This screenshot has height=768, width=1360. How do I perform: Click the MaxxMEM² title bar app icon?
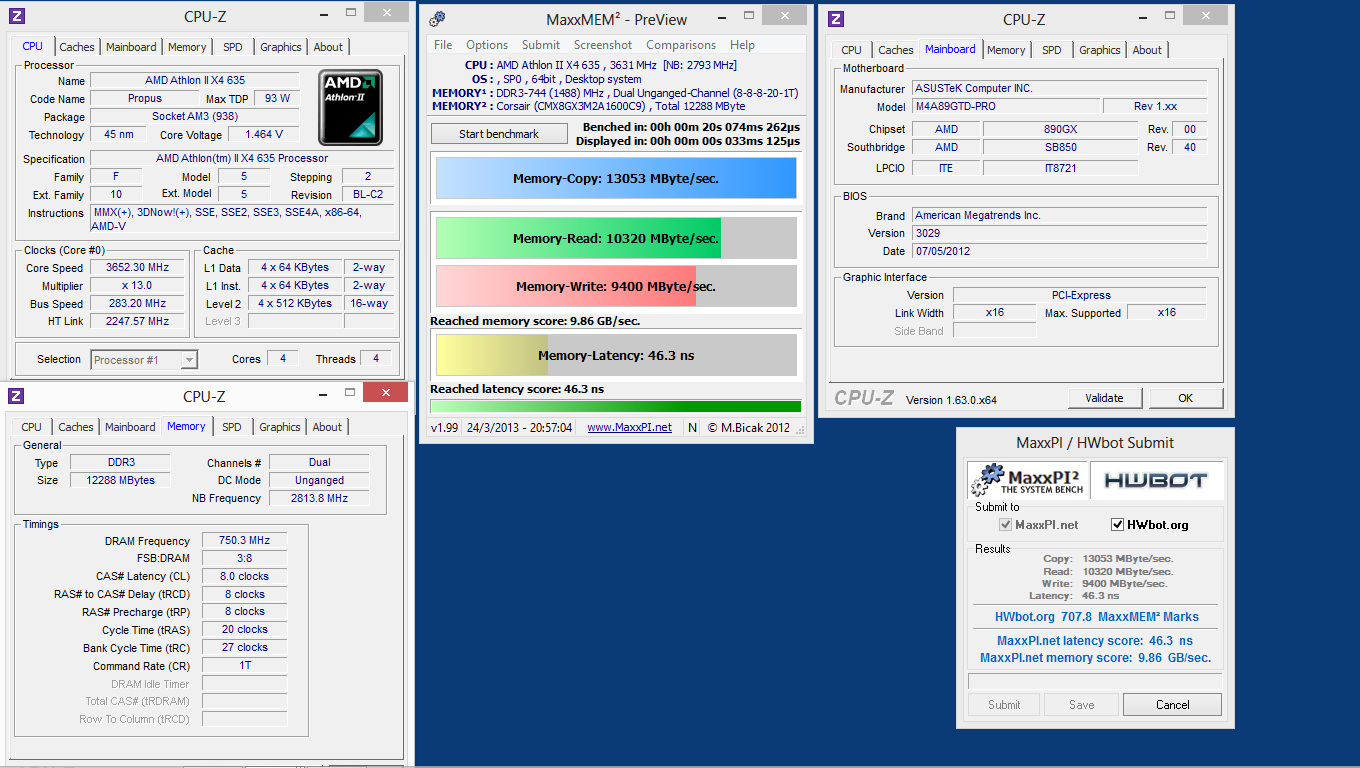click(436, 19)
